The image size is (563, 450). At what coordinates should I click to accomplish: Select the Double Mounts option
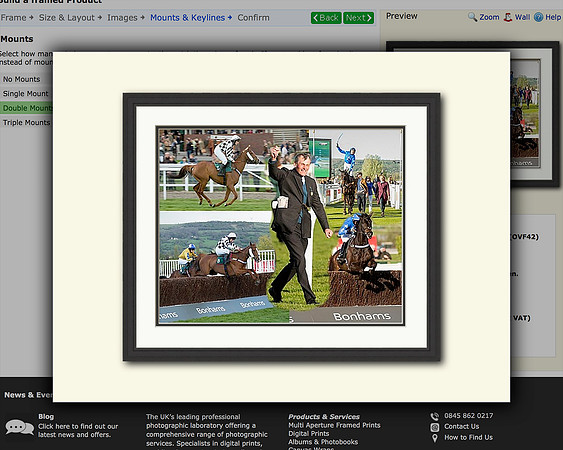coord(26,108)
